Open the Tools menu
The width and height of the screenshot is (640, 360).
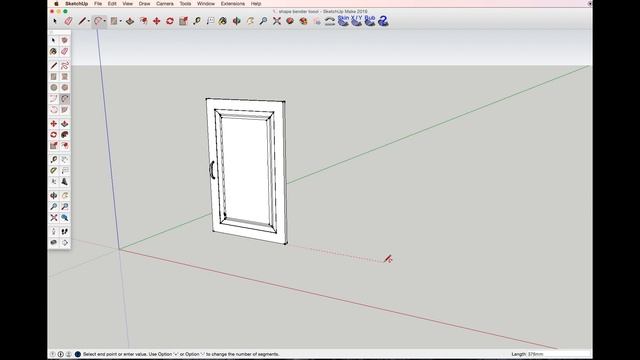(185, 3)
